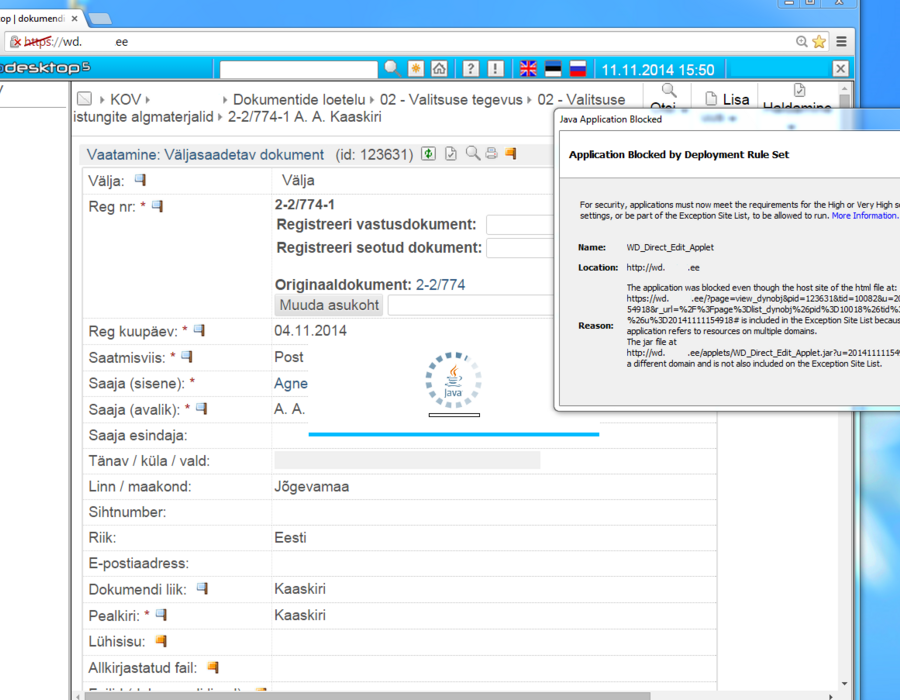Click the zoom magnifier icon in the address bar

coord(801,41)
